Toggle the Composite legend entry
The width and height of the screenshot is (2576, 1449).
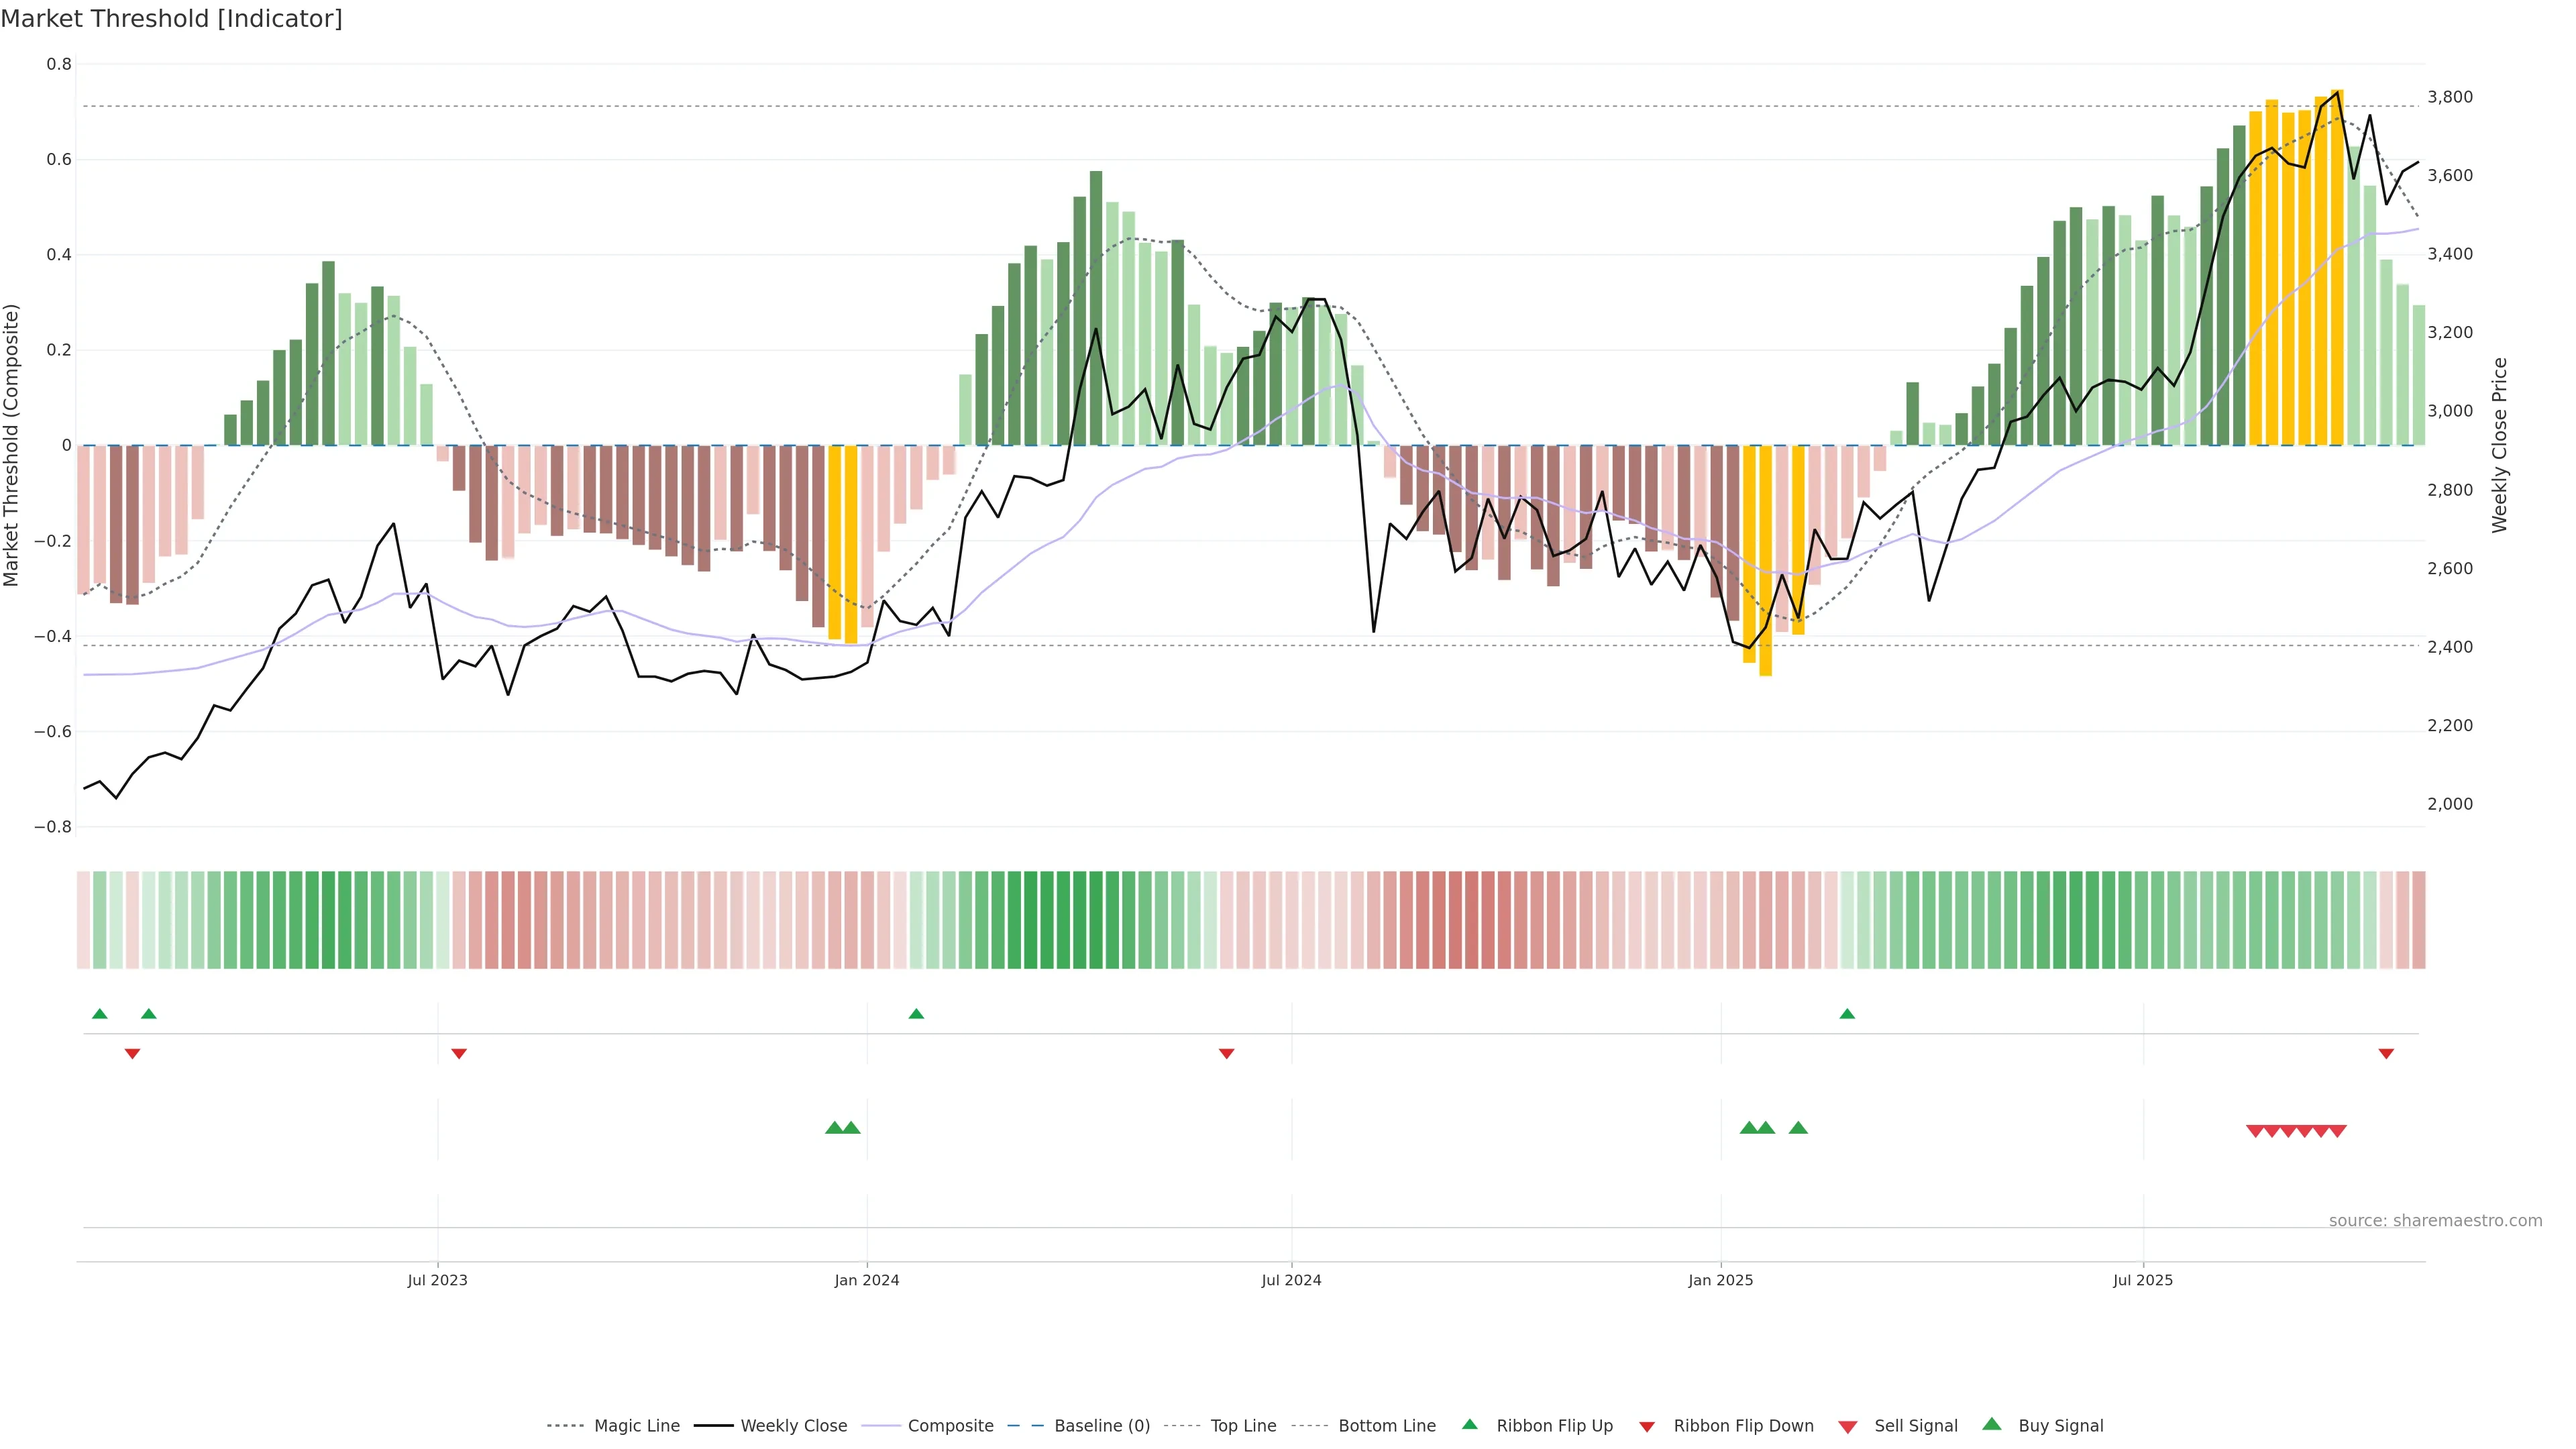coord(950,1426)
